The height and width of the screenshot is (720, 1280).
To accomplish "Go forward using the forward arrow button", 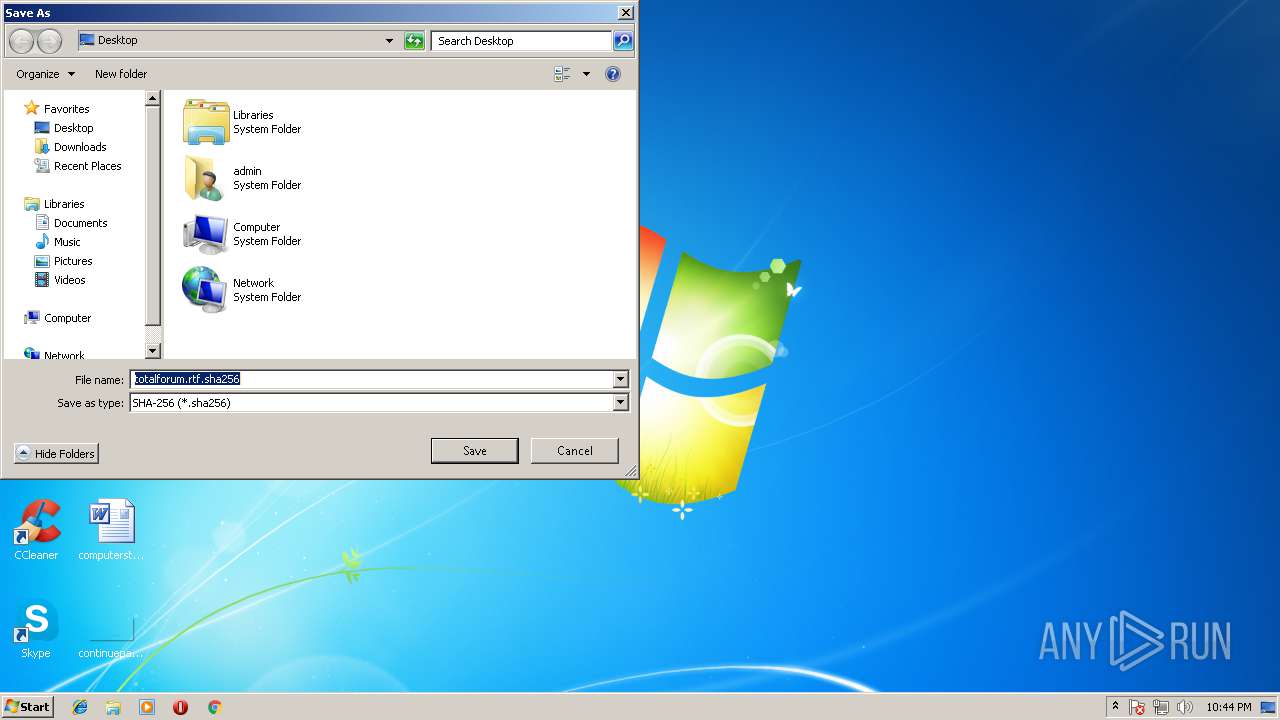I will pos(50,41).
